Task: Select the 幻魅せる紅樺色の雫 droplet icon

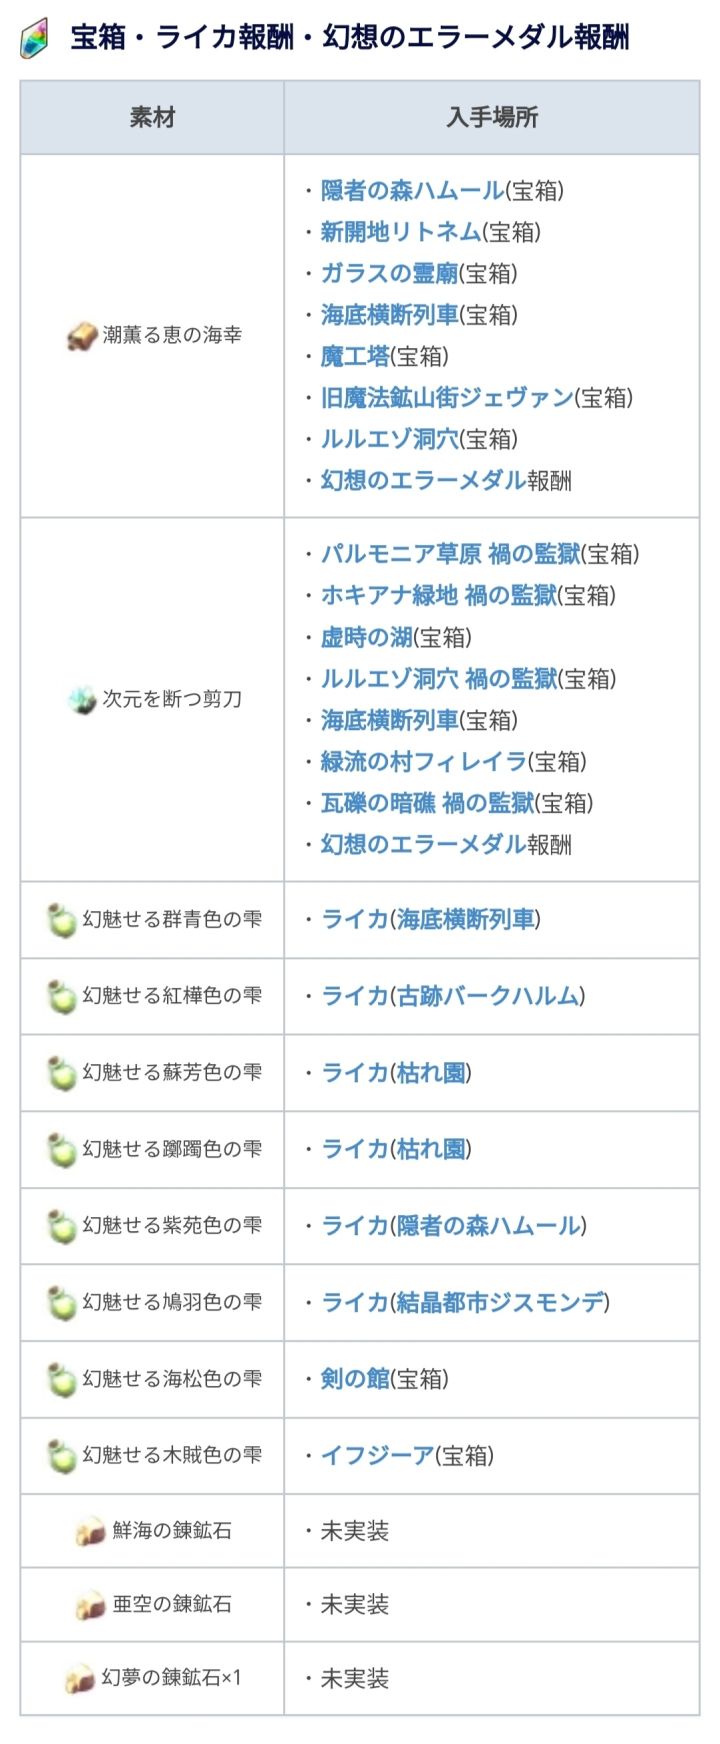Action: [61, 997]
